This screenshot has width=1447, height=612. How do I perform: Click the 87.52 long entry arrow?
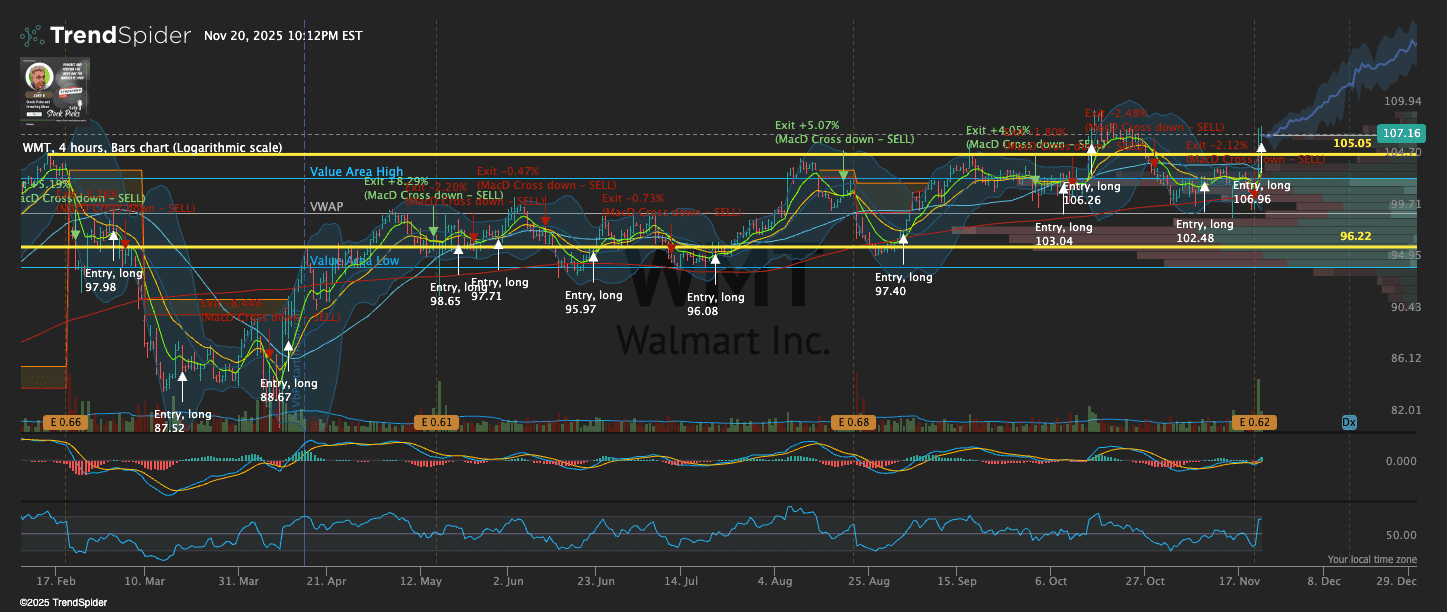pos(183,377)
